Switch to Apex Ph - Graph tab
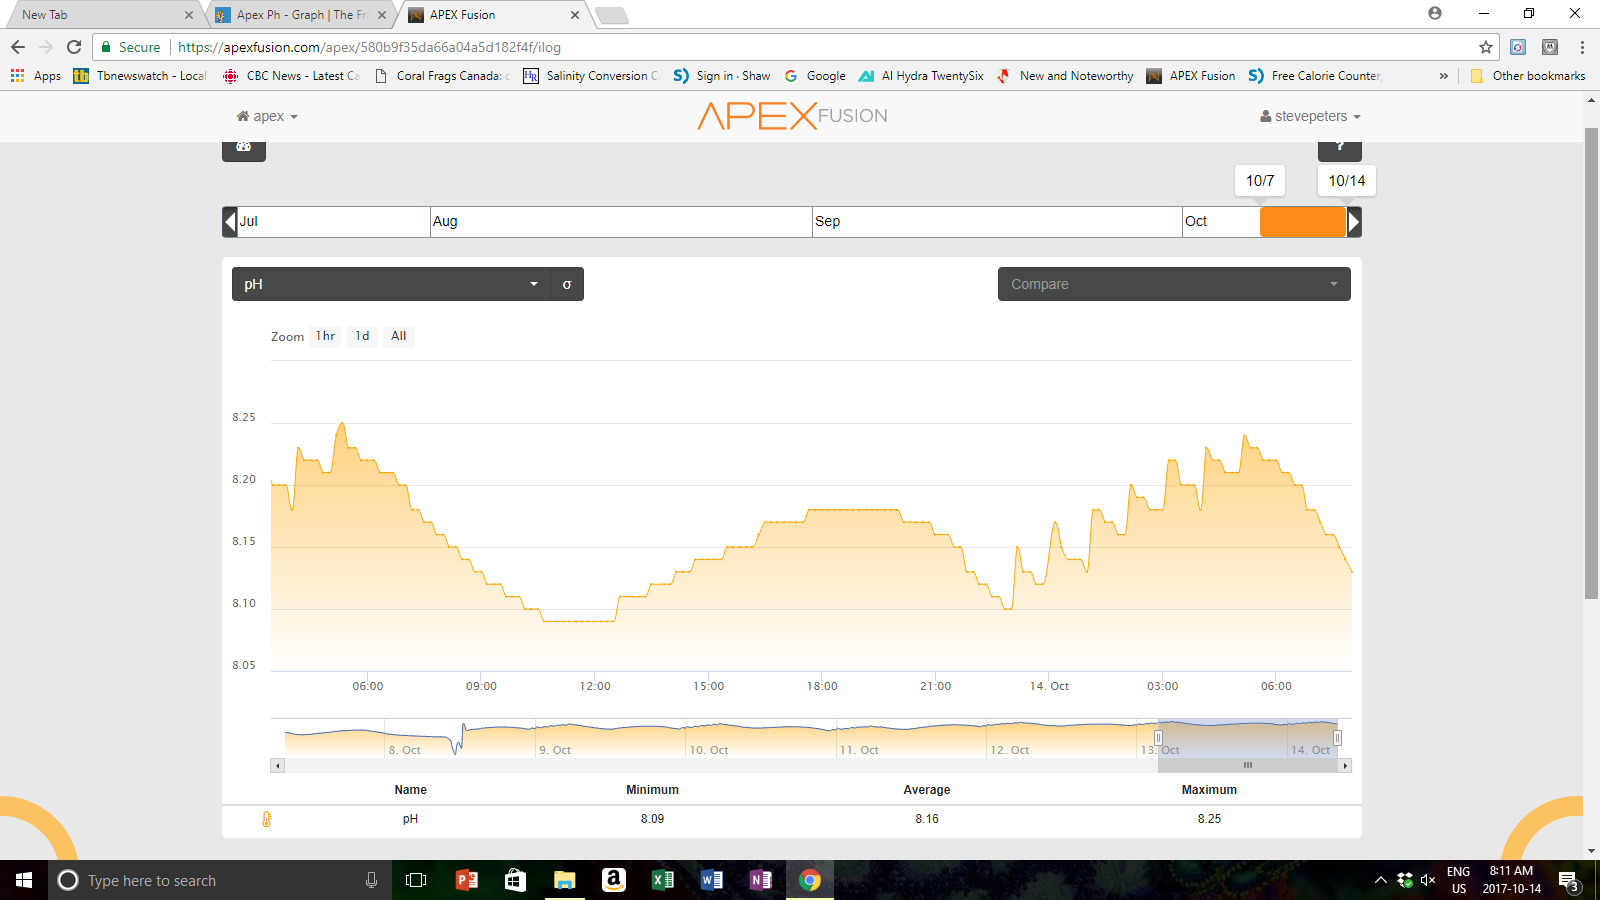Screen dimensions: 1600x900 click(300, 15)
